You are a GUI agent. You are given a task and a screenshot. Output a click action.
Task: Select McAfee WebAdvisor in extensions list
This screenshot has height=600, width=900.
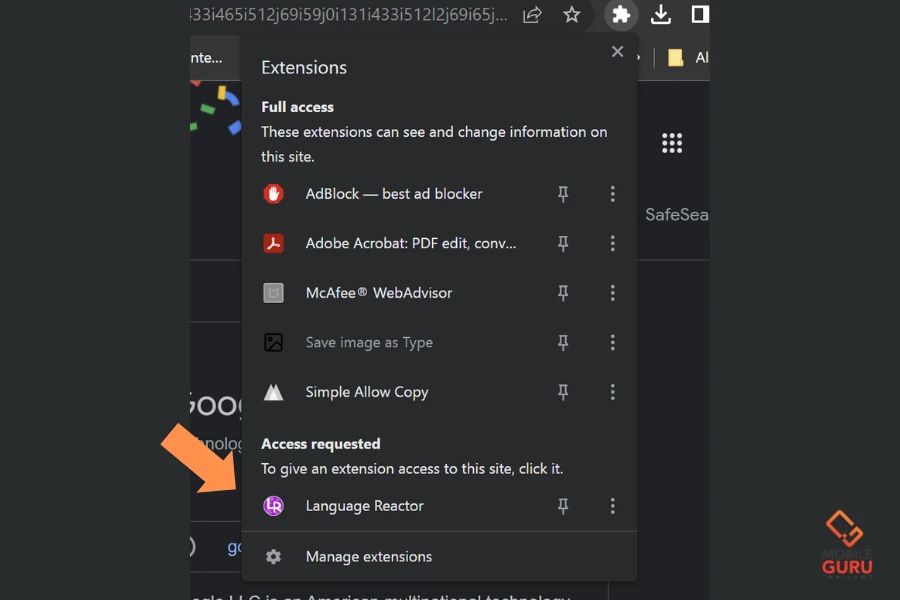pos(378,293)
